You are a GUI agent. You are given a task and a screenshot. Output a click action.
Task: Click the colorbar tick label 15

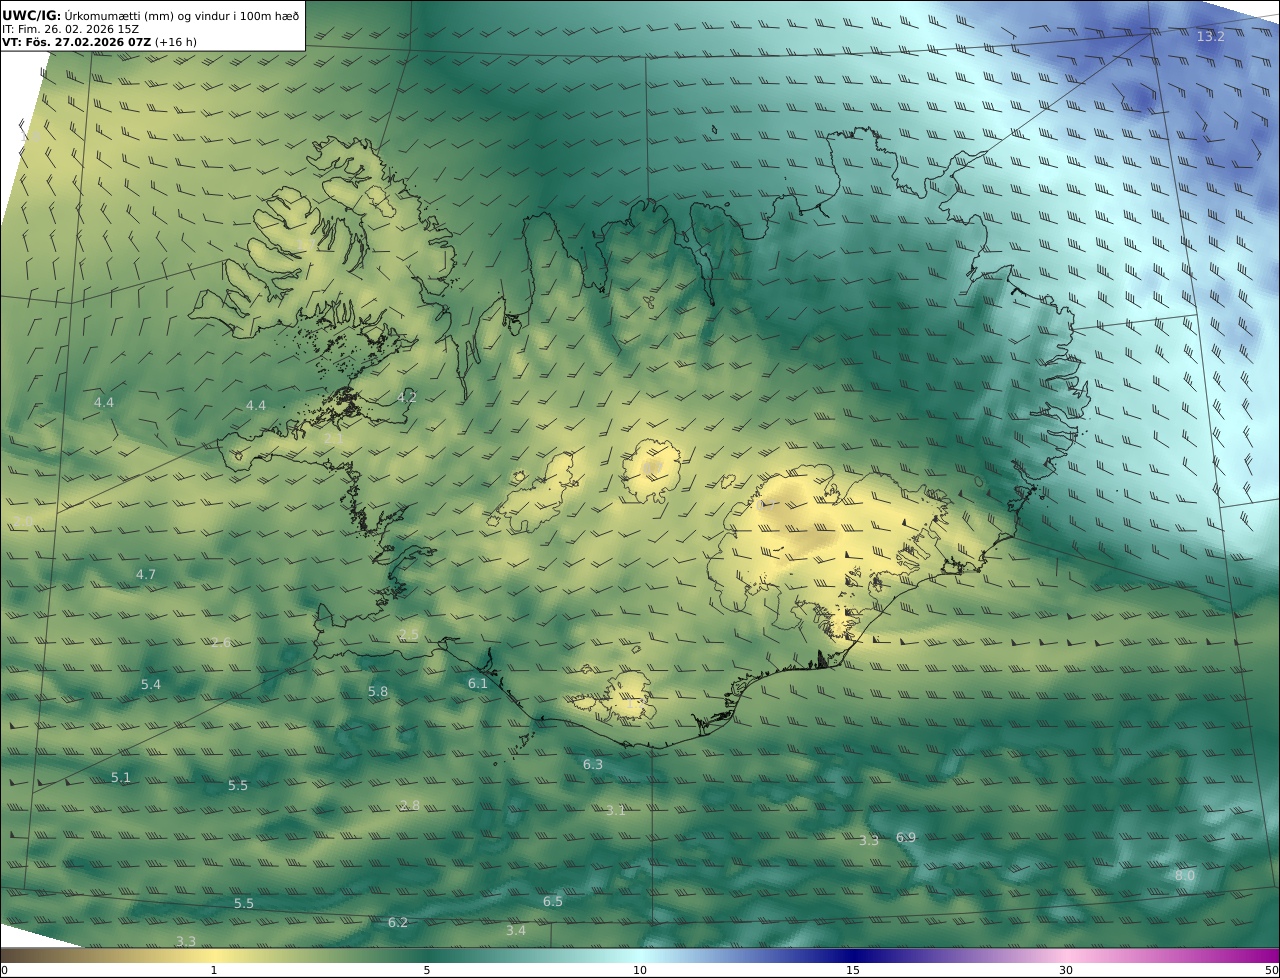853,970
